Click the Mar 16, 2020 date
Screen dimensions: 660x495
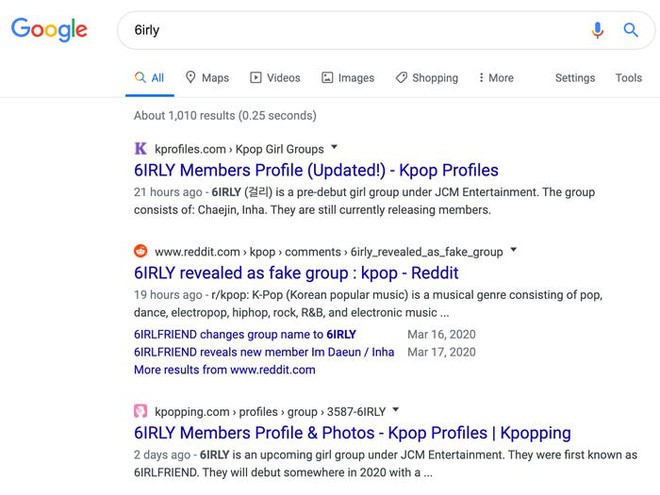[x=442, y=335]
